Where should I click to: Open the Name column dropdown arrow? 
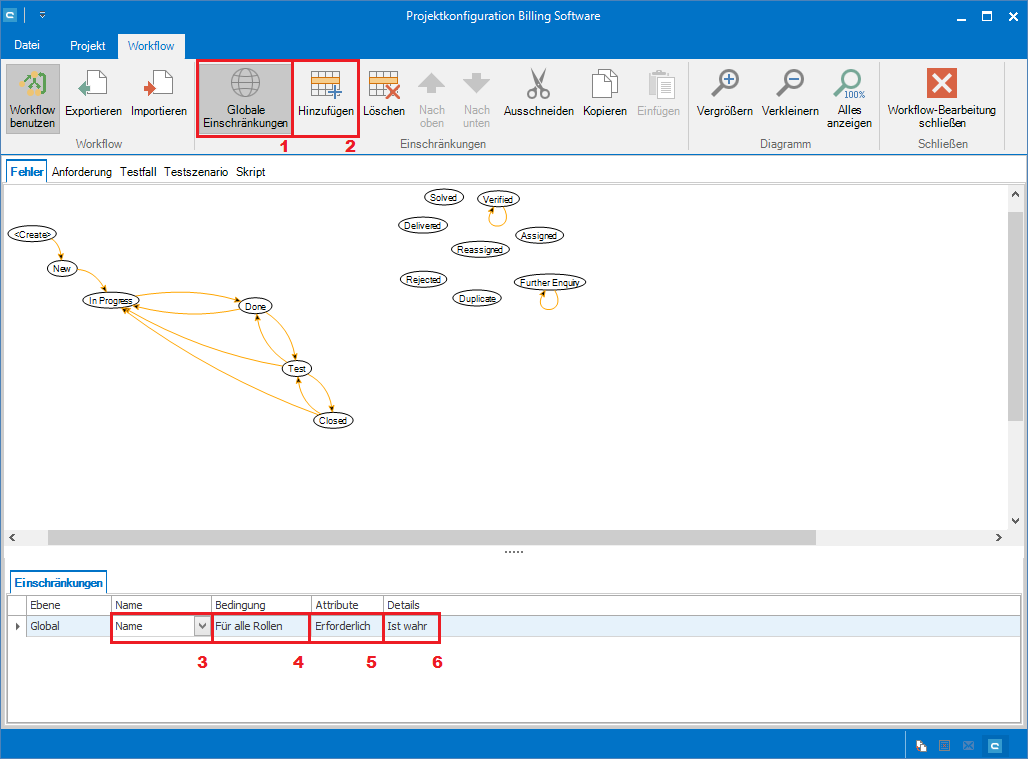(202, 626)
